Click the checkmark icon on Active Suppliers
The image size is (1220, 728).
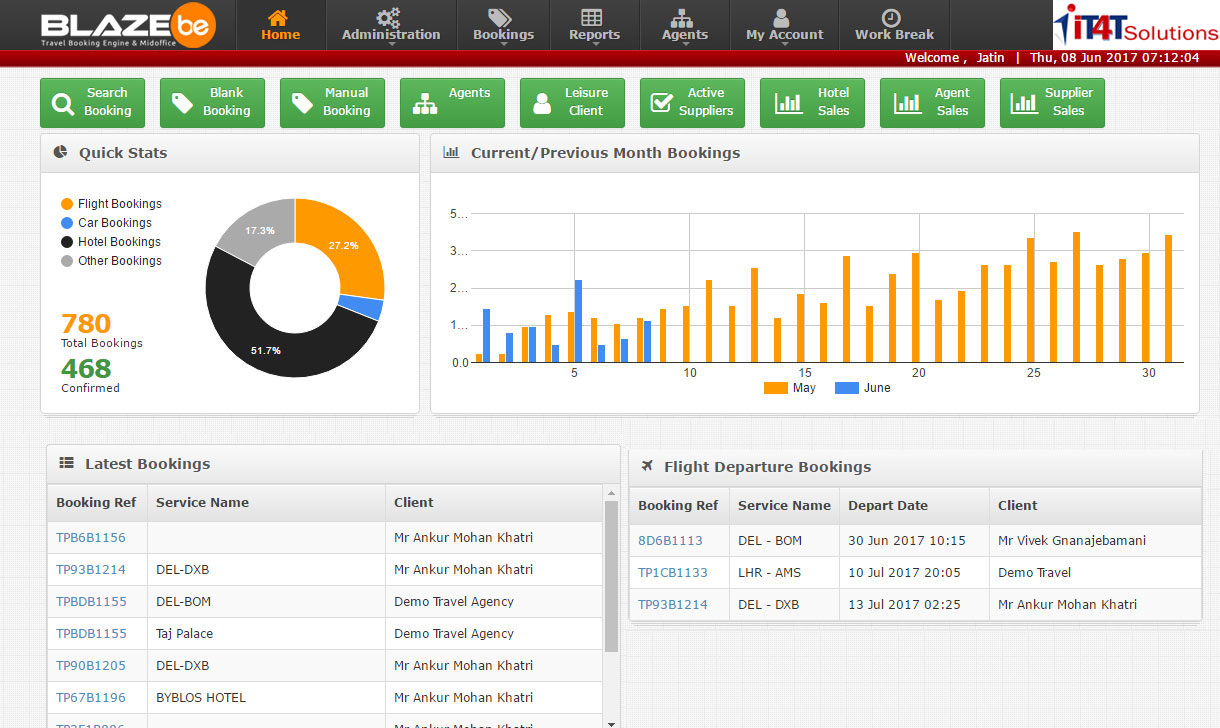[662, 103]
